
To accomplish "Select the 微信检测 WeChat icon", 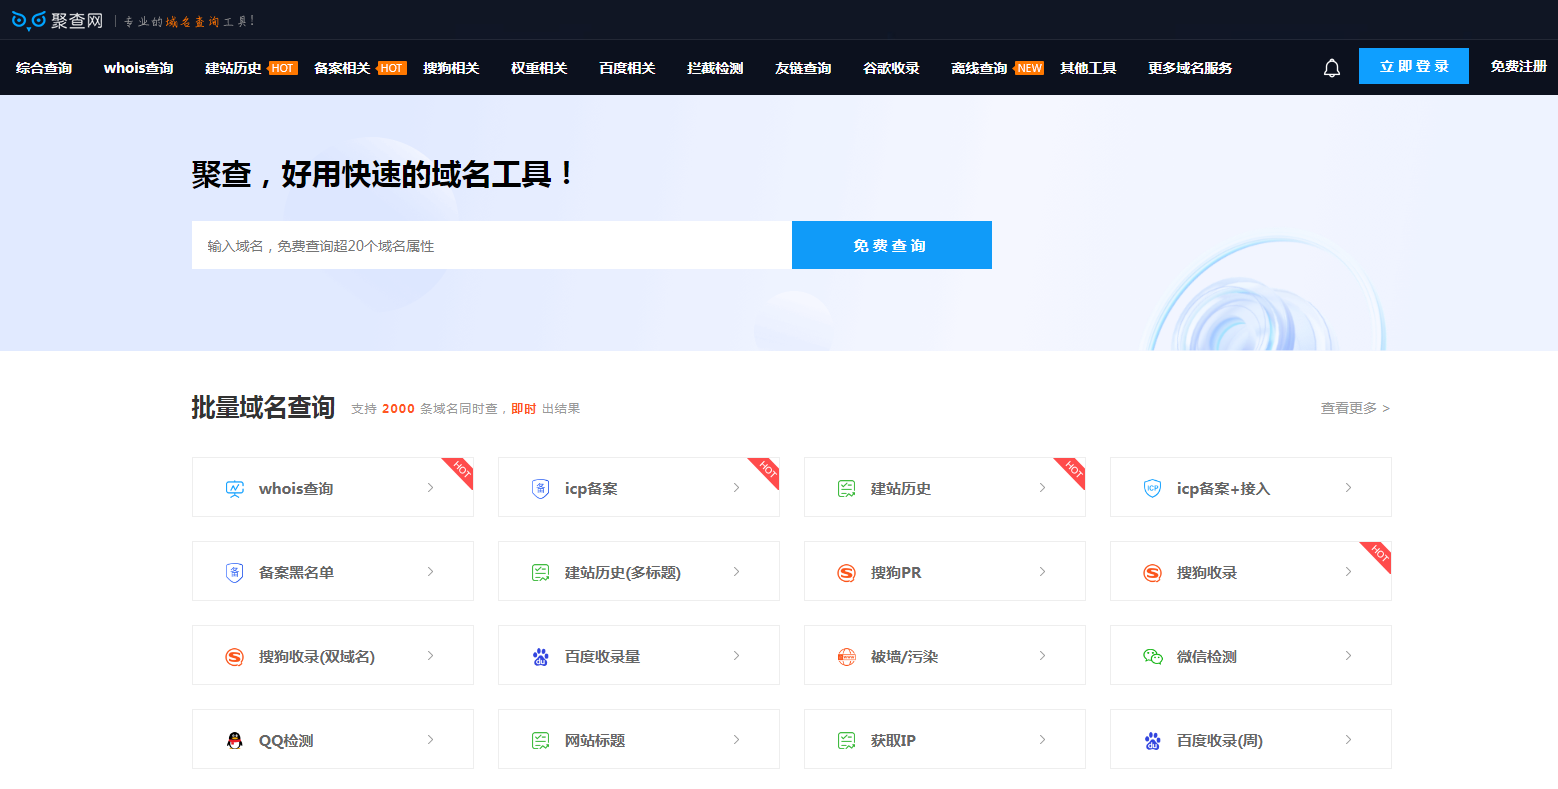I will [1153, 655].
